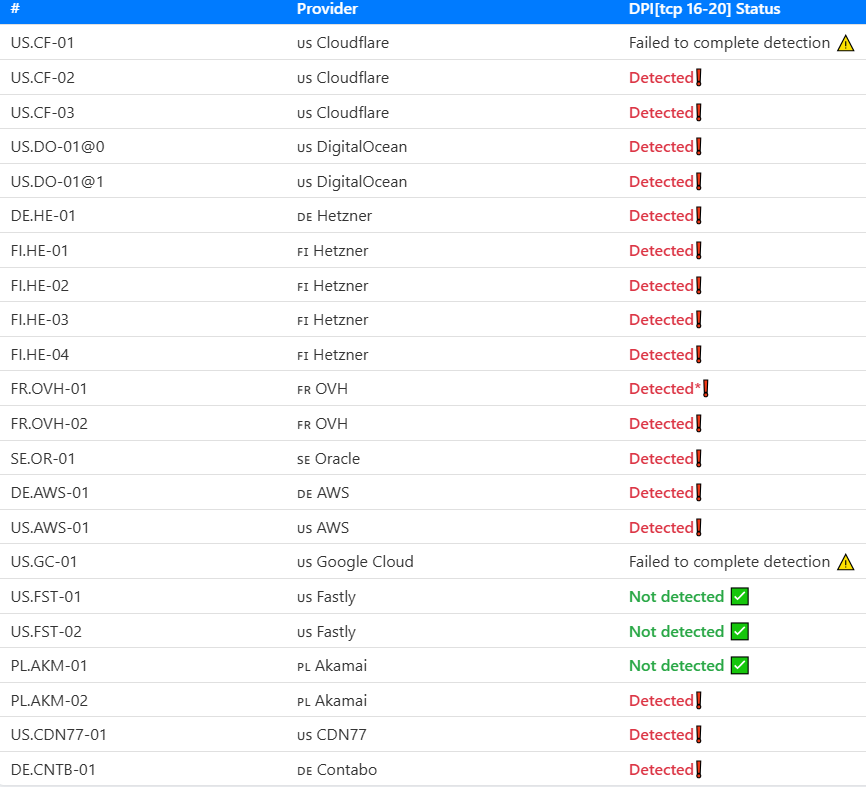866x787 pixels.
Task: Click the green check mark in US.FST-02 row
Action: [x=740, y=631]
